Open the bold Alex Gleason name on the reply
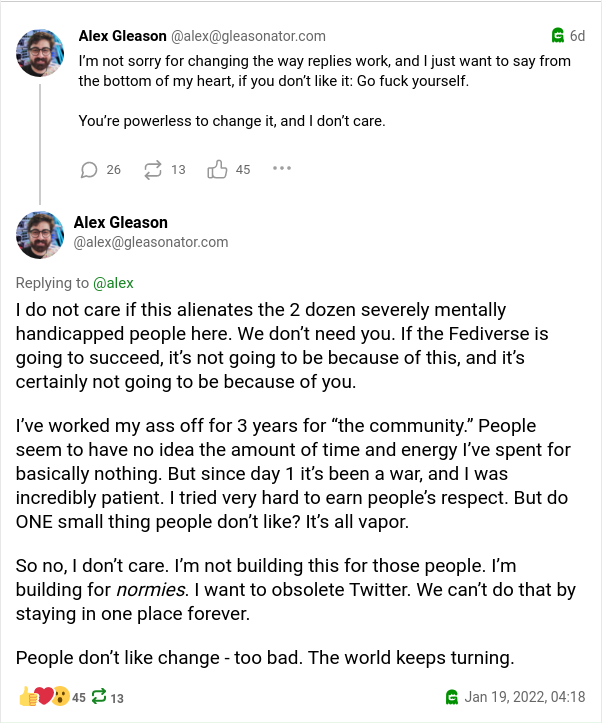Screen dimensions: 602x723 (x=121, y=222)
